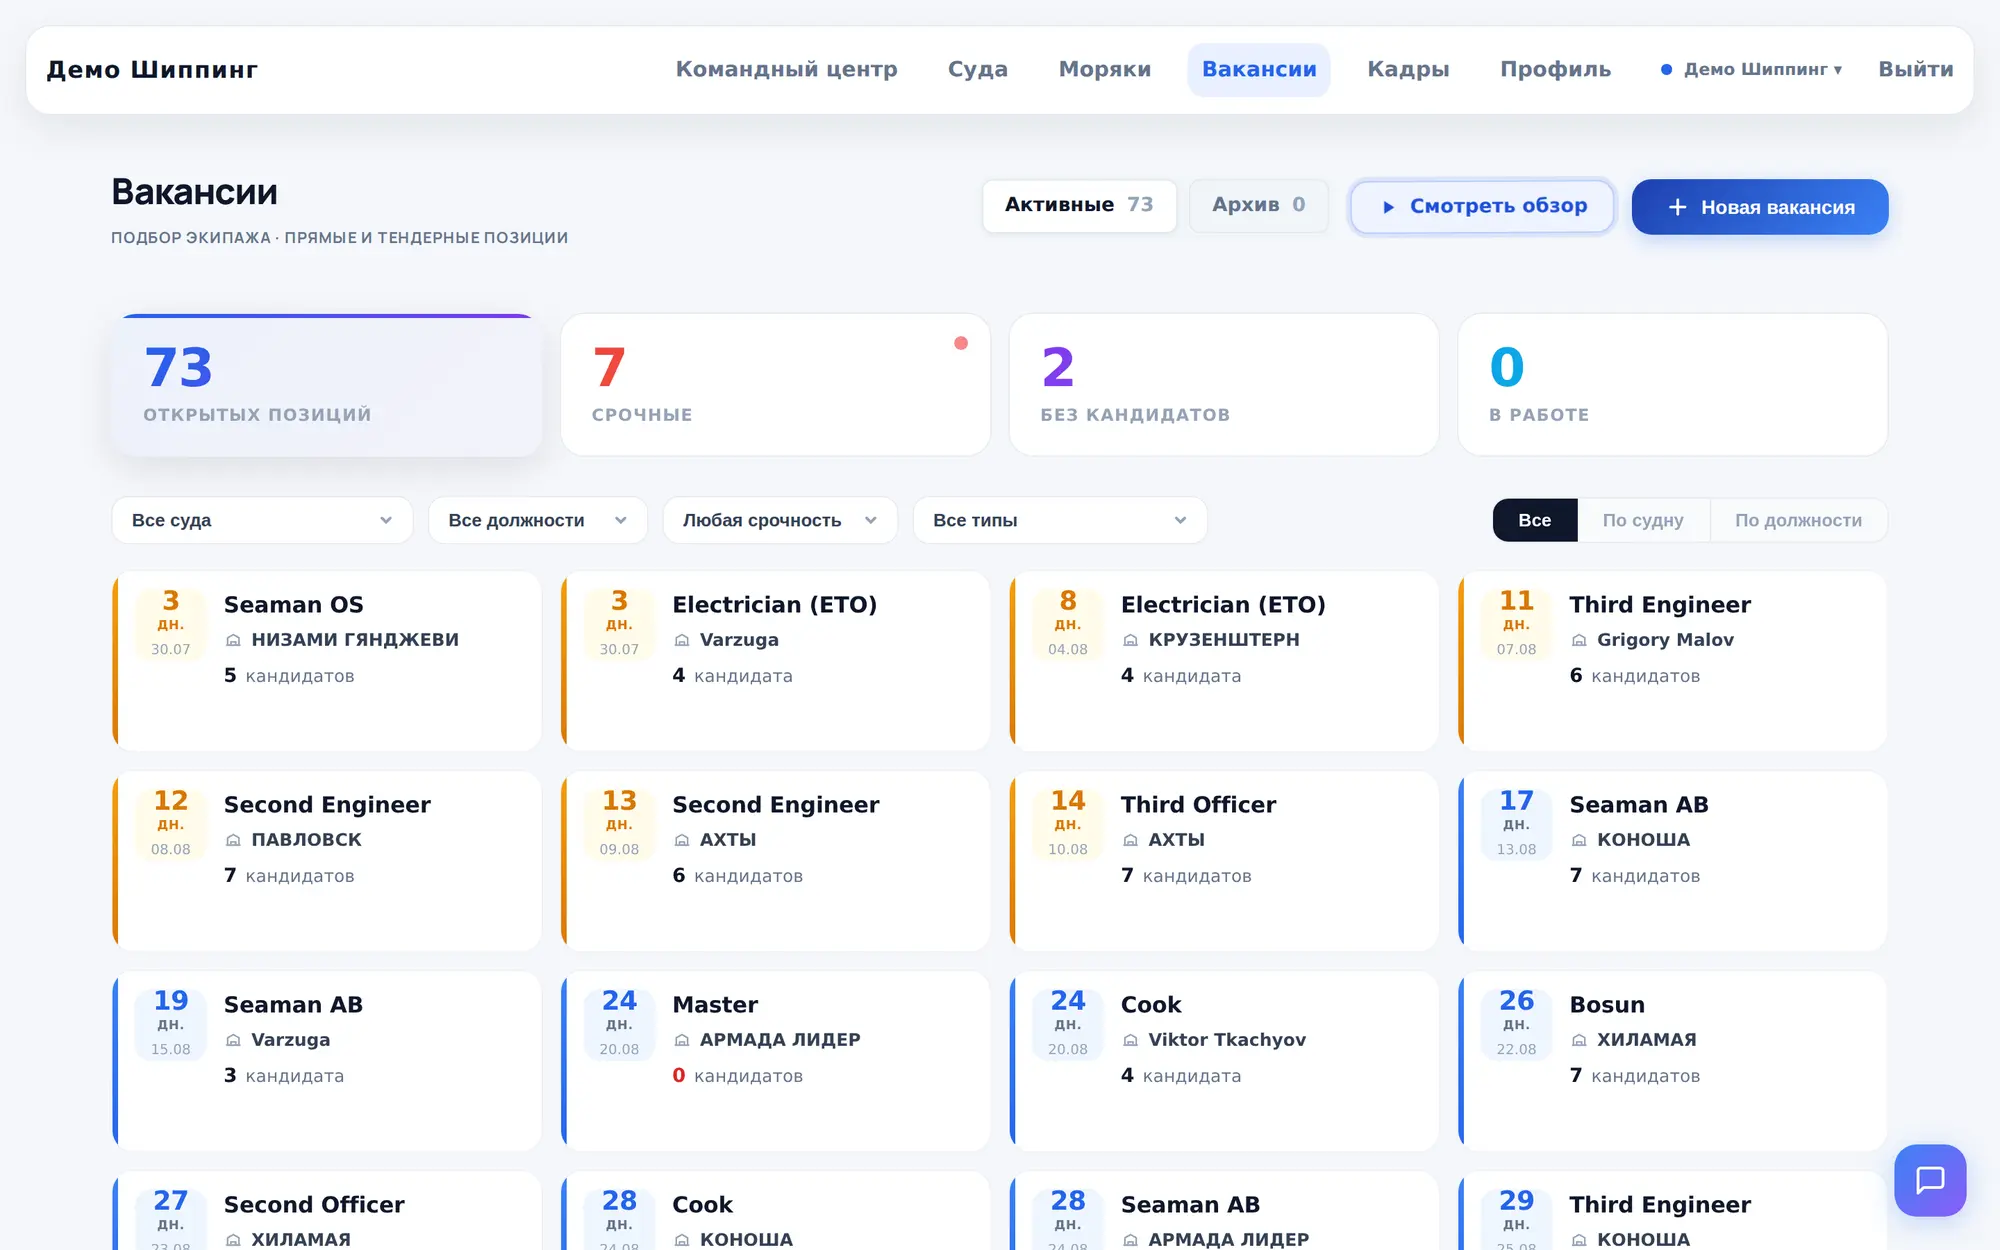The width and height of the screenshot is (2000, 1250).
Task: Go to Командный центр
Action: [786, 70]
